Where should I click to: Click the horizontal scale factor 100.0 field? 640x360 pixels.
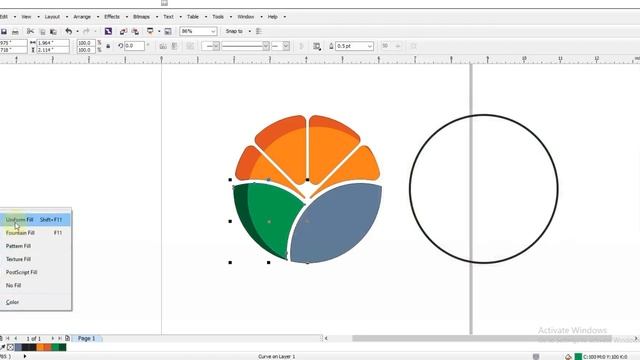click(x=86, y=43)
